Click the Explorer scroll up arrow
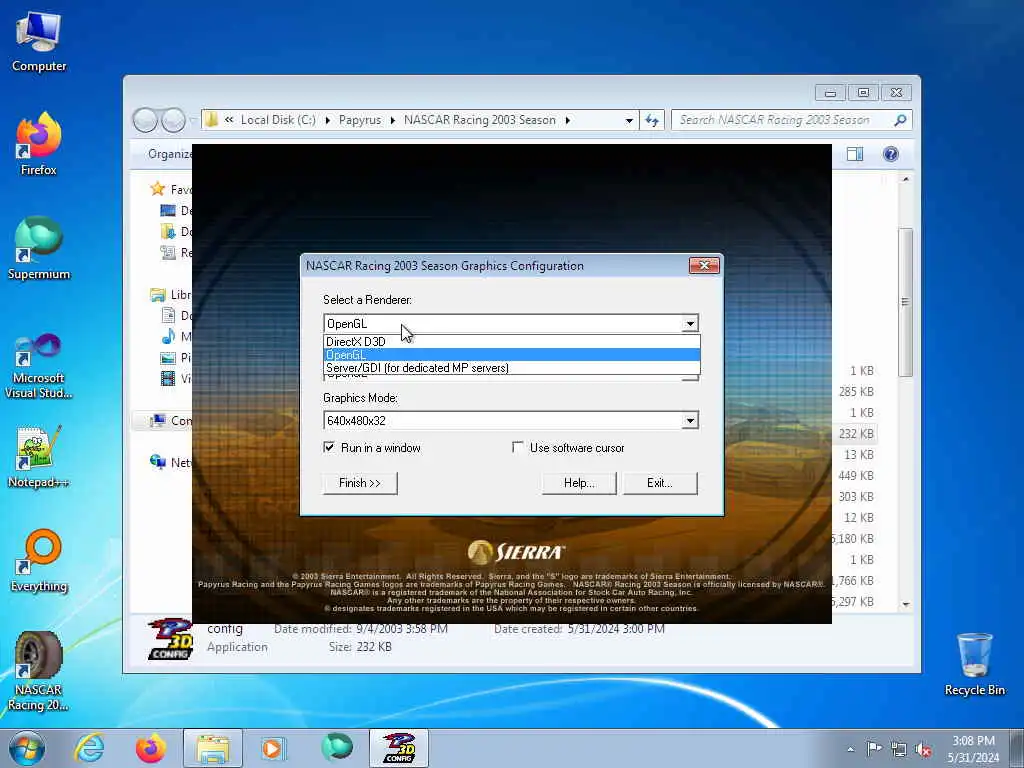Screen dimensions: 1024x768 pos(905,179)
